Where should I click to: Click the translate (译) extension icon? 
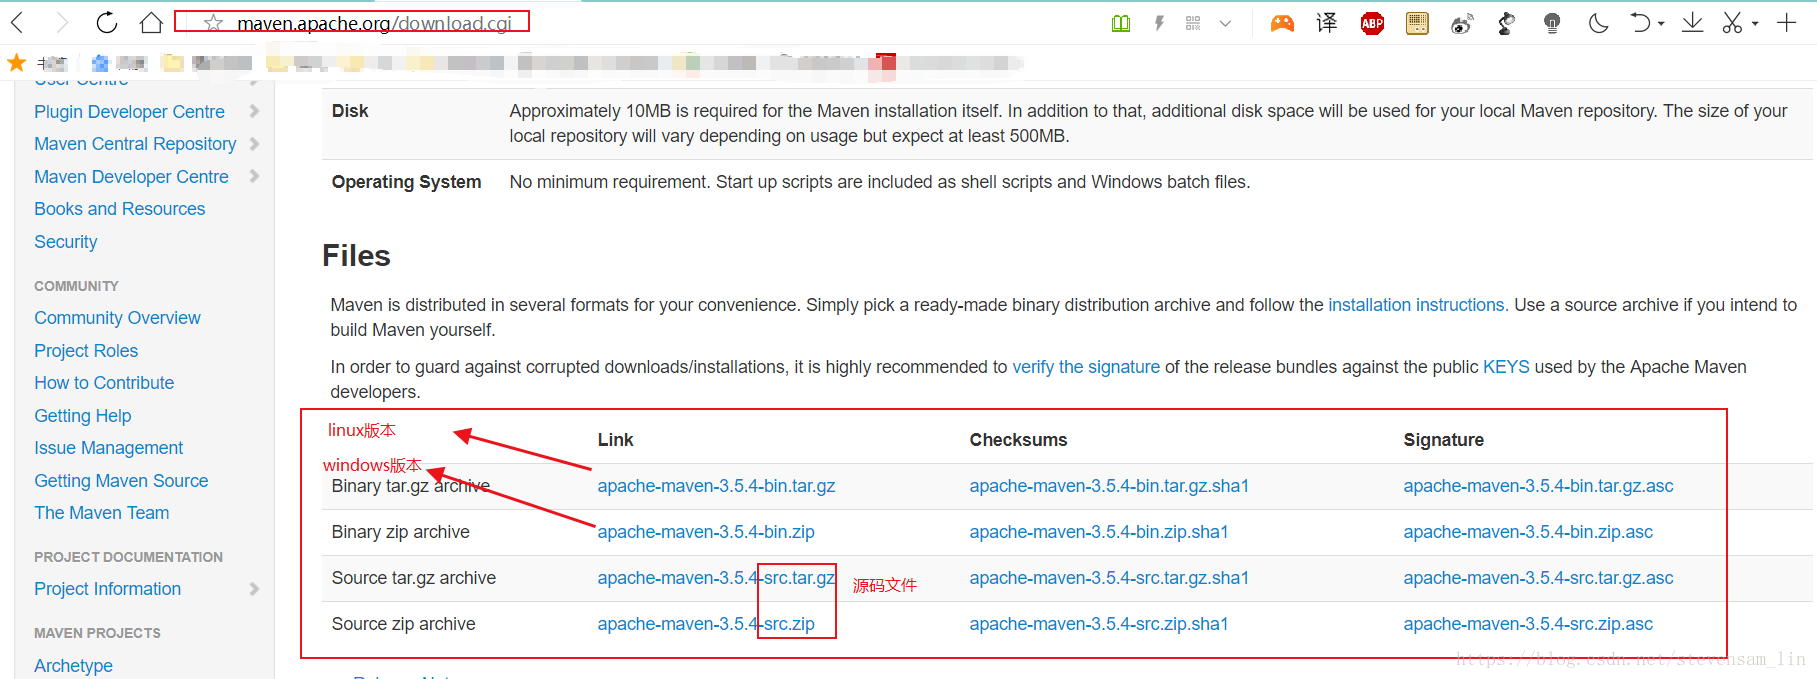[1327, 23]
